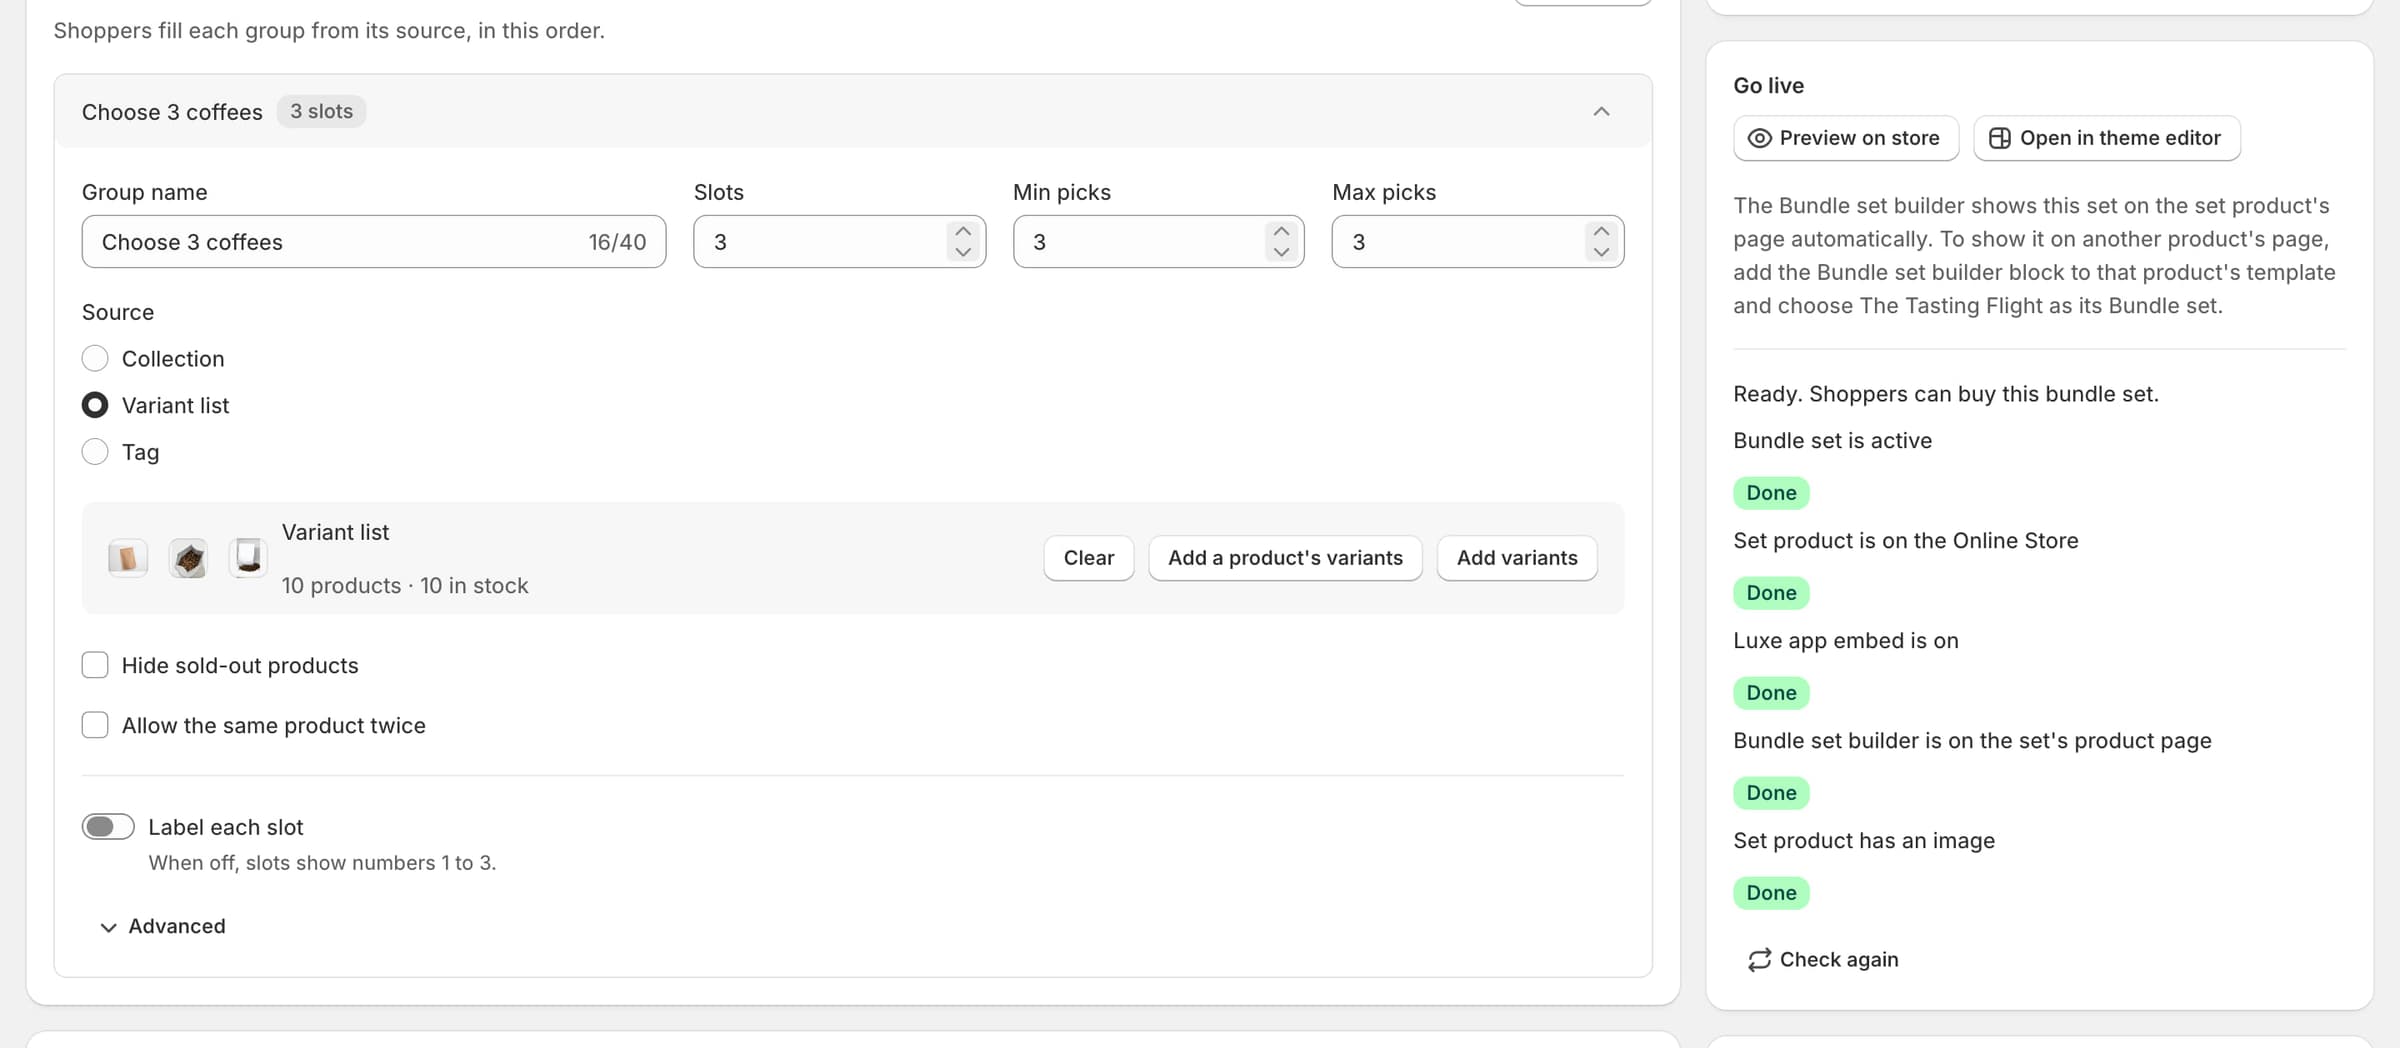Click the first coffee bag product thumbnail
The image size is (2400, 1048).
[x=128, y=558]
